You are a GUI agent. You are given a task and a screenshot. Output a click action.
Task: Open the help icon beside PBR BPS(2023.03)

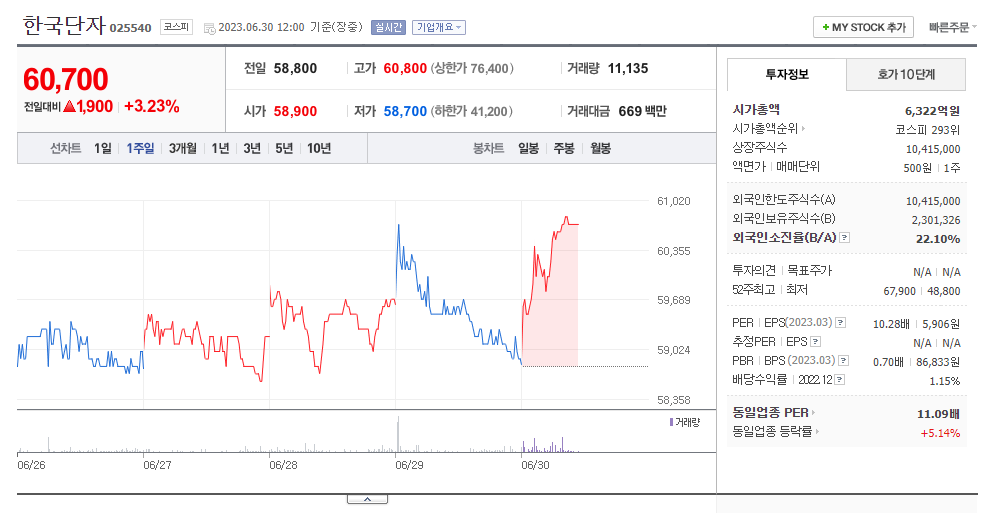click(x=844, y=361)
